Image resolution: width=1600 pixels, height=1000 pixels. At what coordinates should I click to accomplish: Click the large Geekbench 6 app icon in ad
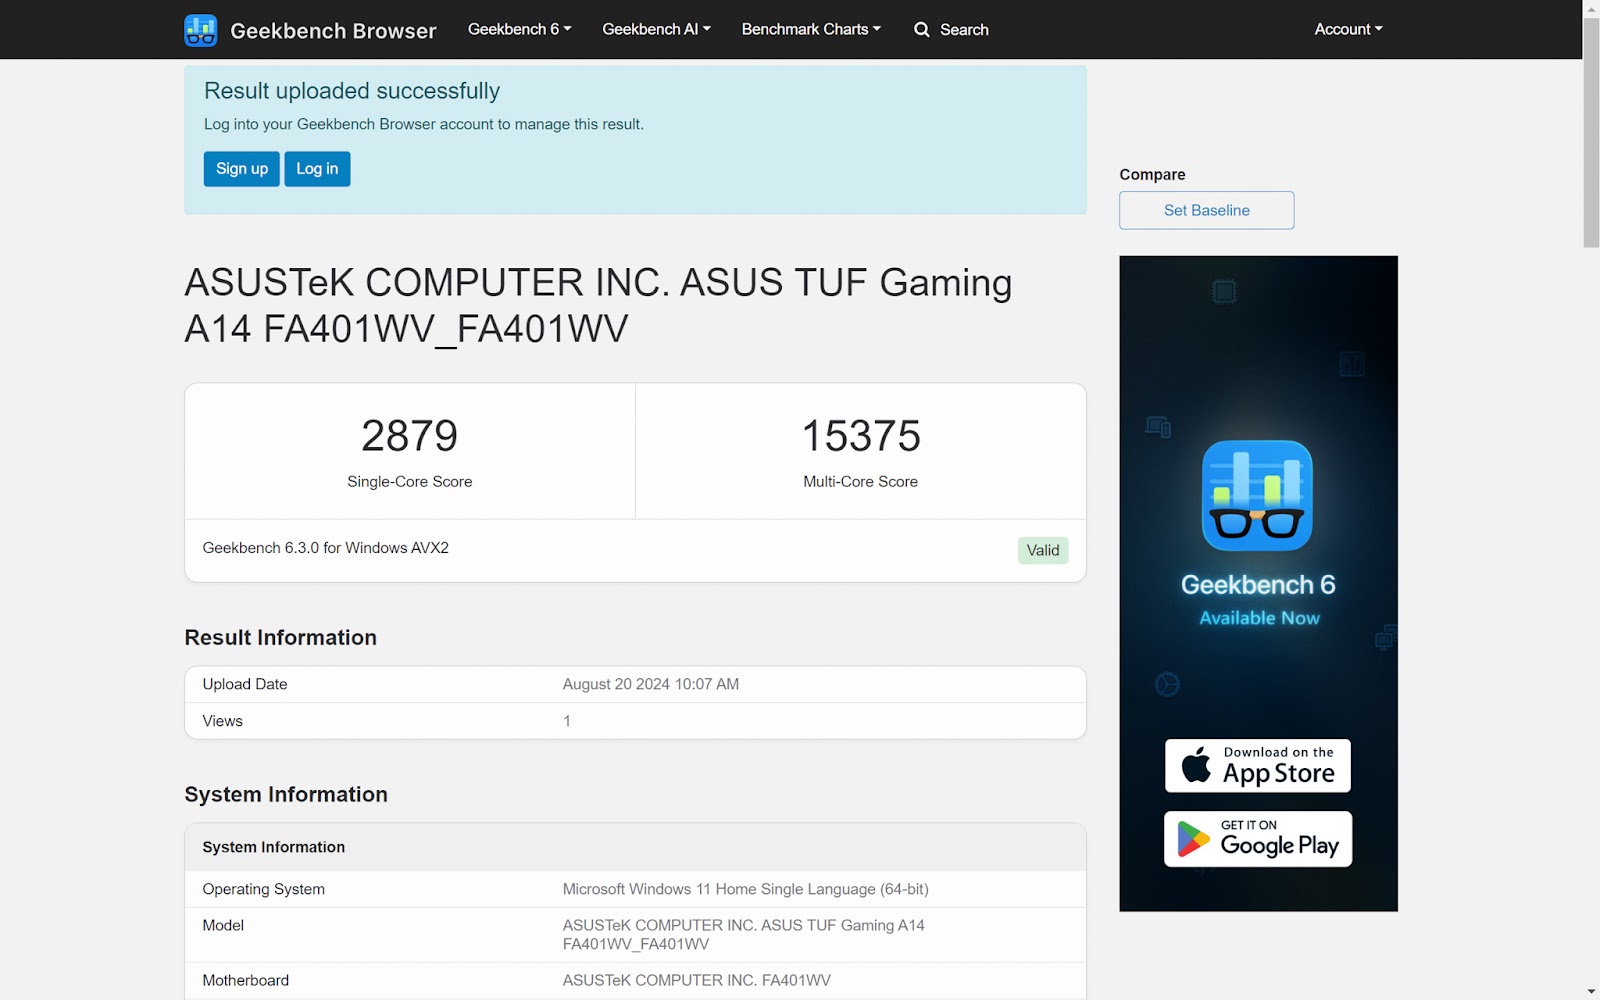[1257, 496]
